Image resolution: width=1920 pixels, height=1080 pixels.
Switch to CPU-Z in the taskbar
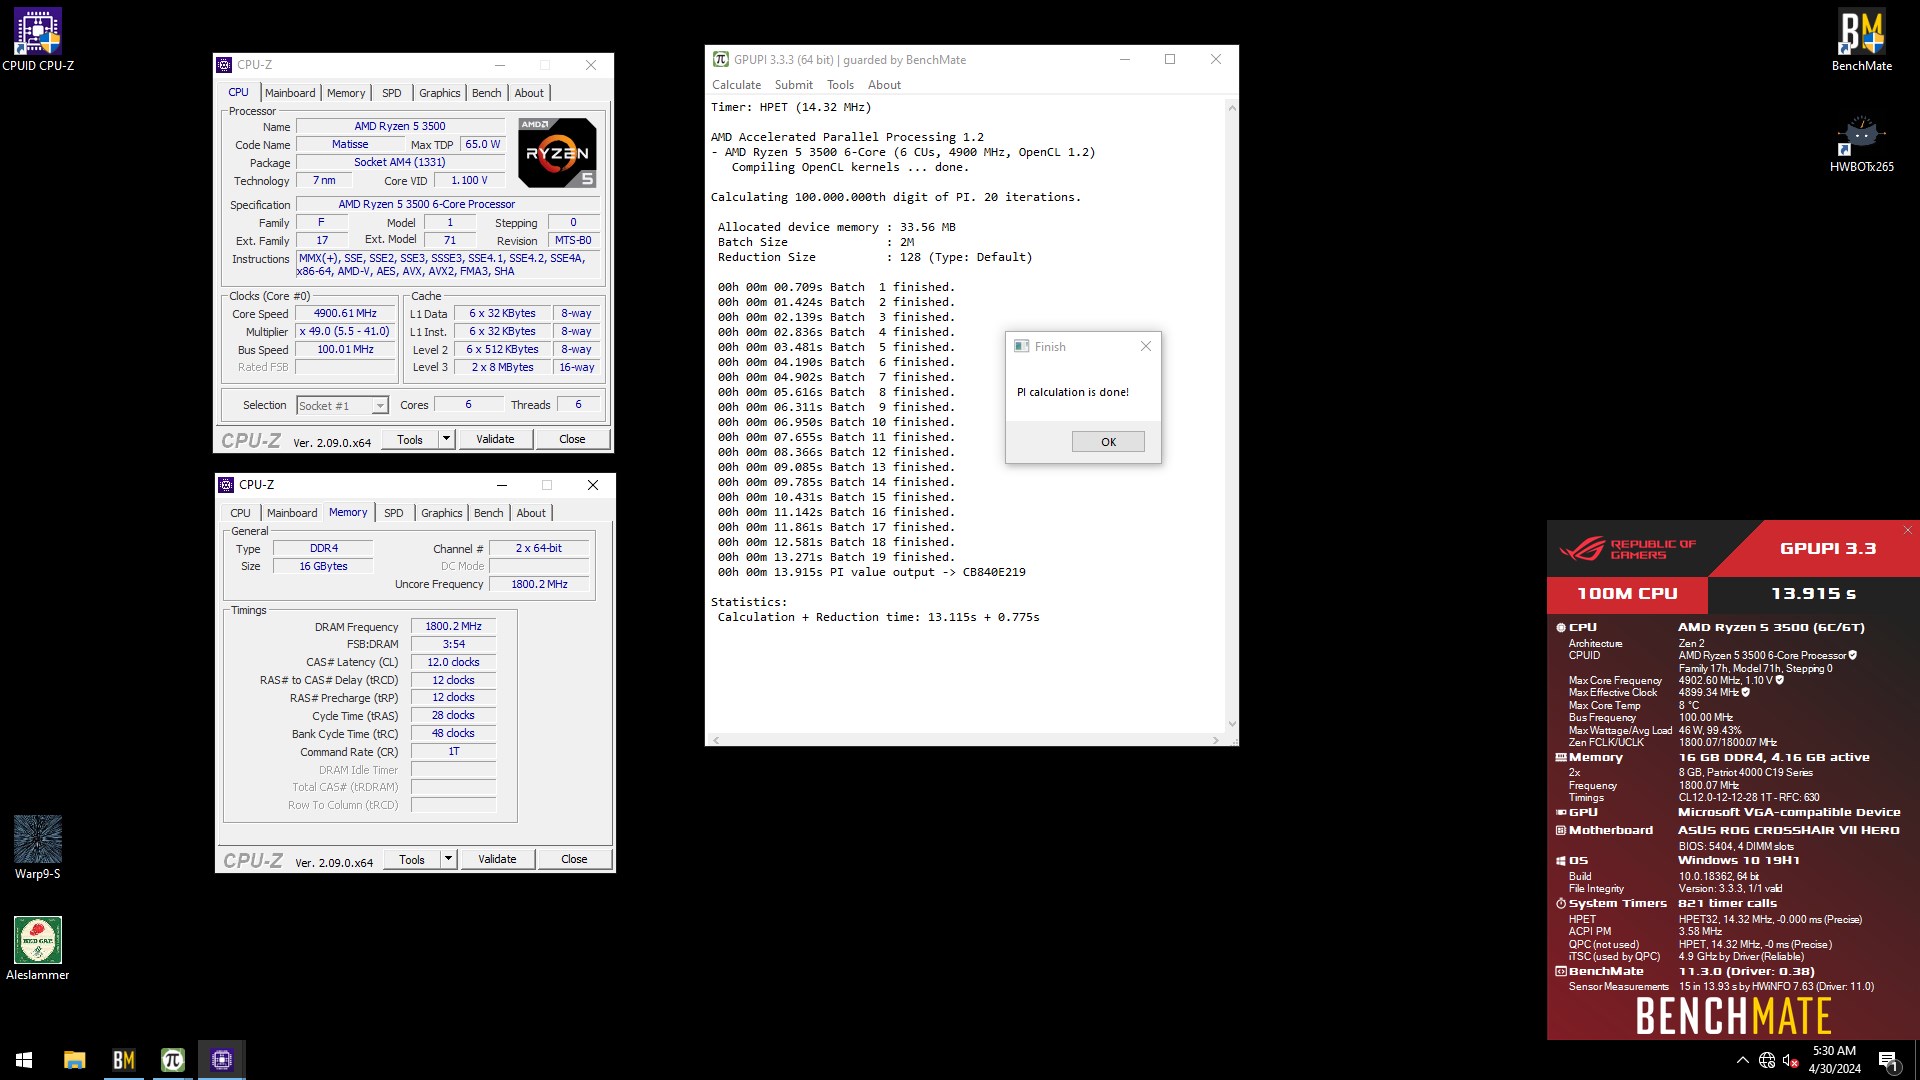(222, 1059)
